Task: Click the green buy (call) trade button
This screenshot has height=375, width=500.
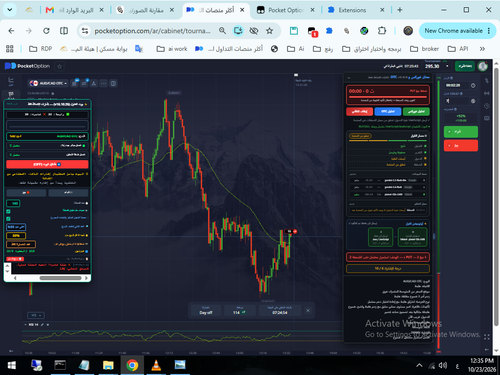Action: (461, 132)
